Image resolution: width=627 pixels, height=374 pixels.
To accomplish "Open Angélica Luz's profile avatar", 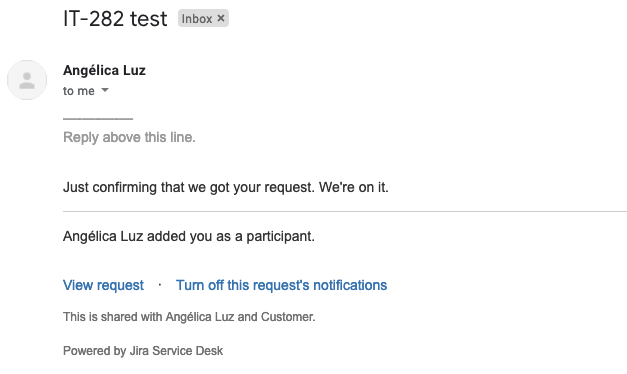I will click(x=27, y=80).
